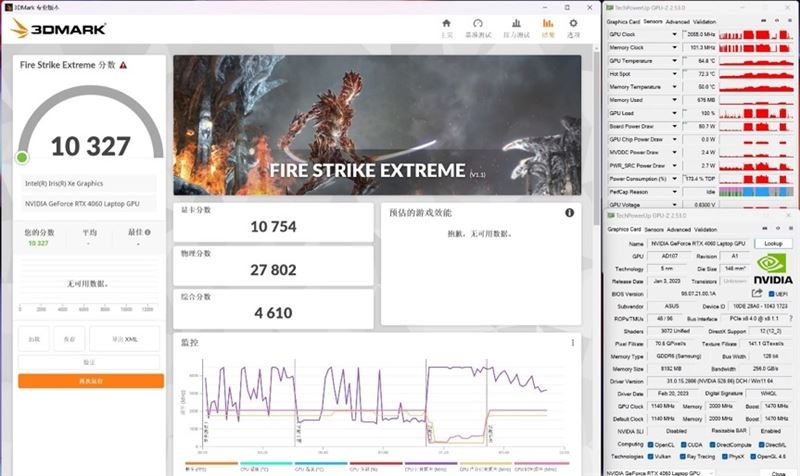Toggle the Ray Tracing checkbox
This screenshot has width=800, height=476.
coord(682,457)
